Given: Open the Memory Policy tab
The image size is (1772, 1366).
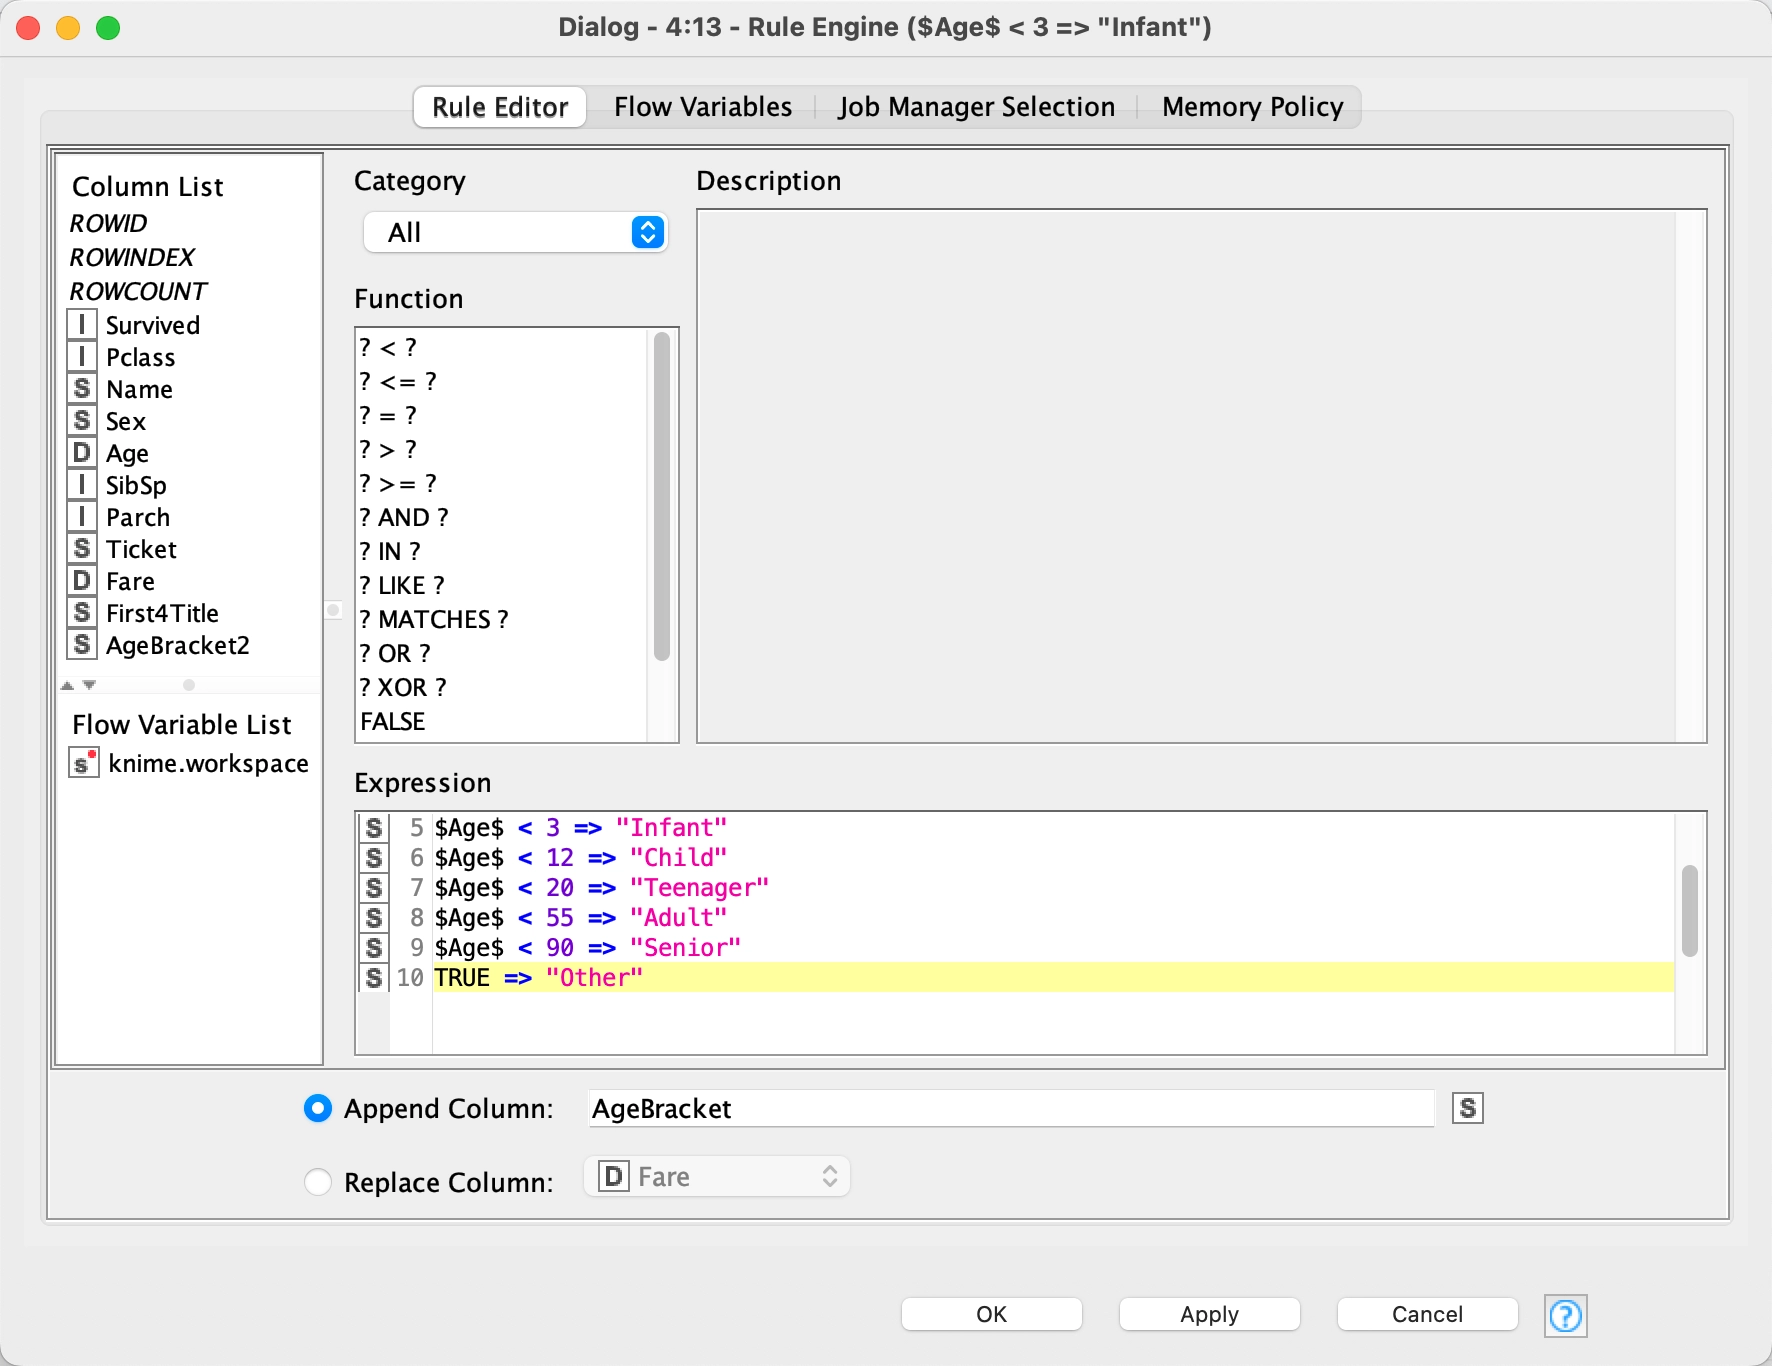Looking at the screenshot, I should (1252, 107).
